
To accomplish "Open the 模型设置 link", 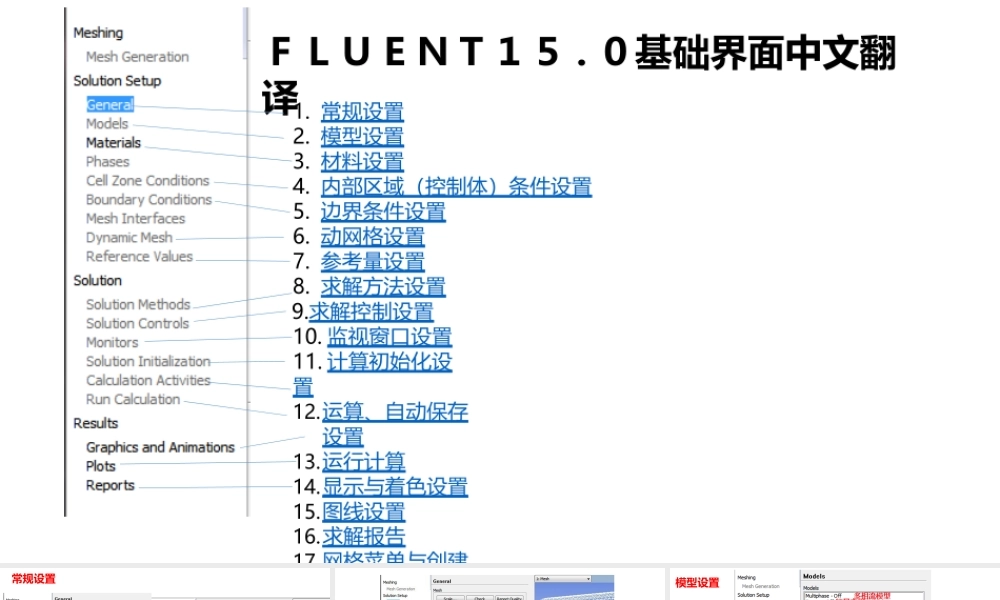I will (x=362, y=136).
